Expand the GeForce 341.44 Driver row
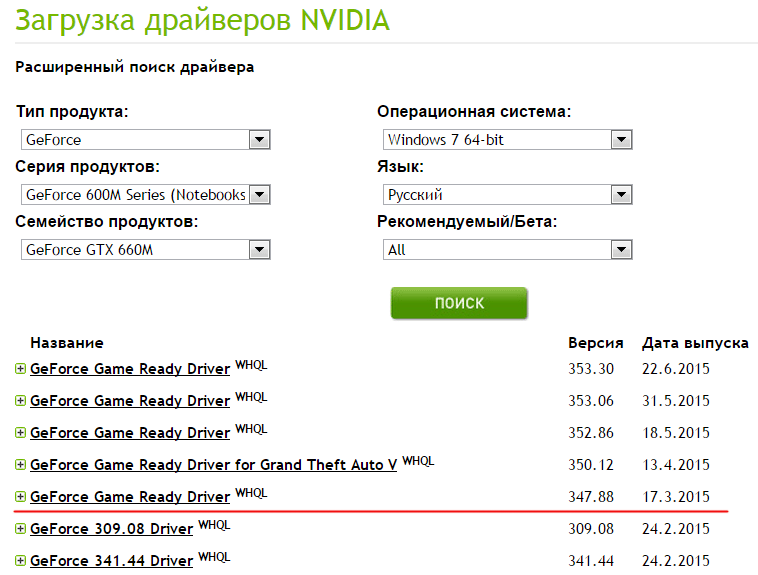758x575 pixels. click(x=20, y=560)
